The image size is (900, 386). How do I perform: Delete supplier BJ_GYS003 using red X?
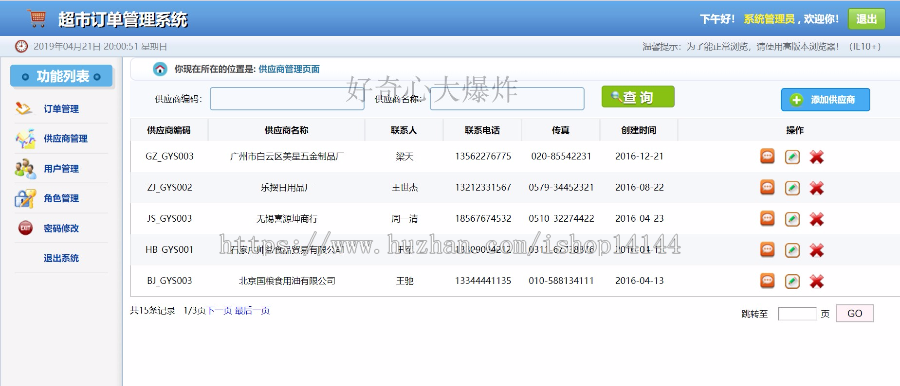(816, 281)
